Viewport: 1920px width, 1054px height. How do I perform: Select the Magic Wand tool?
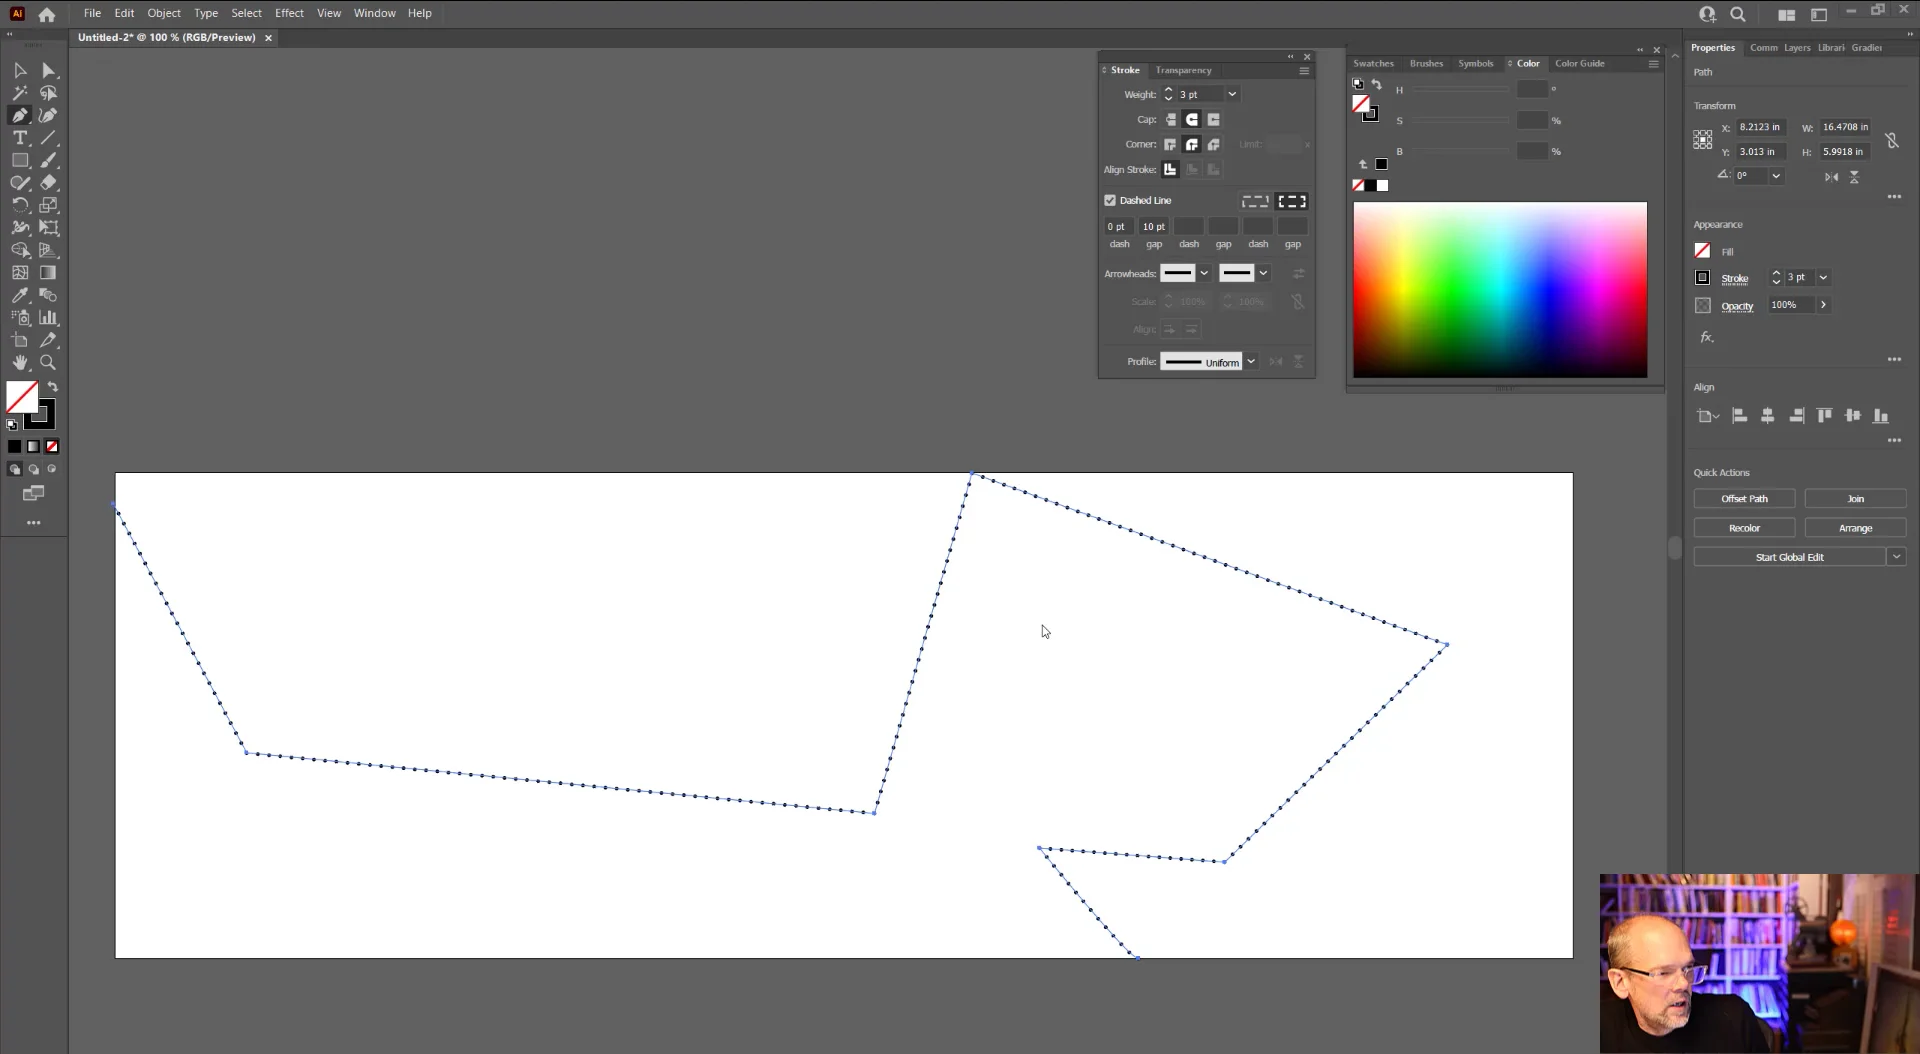point(20,93)
